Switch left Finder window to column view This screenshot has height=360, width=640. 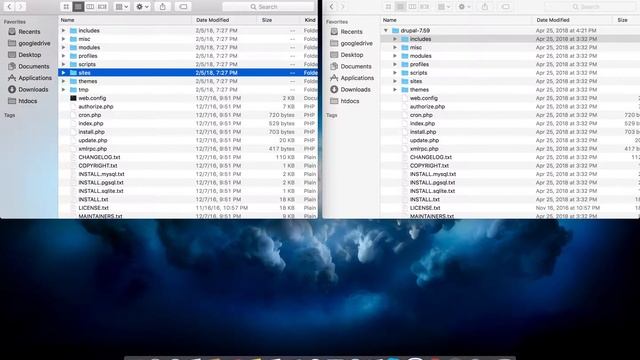click(90, 7)
